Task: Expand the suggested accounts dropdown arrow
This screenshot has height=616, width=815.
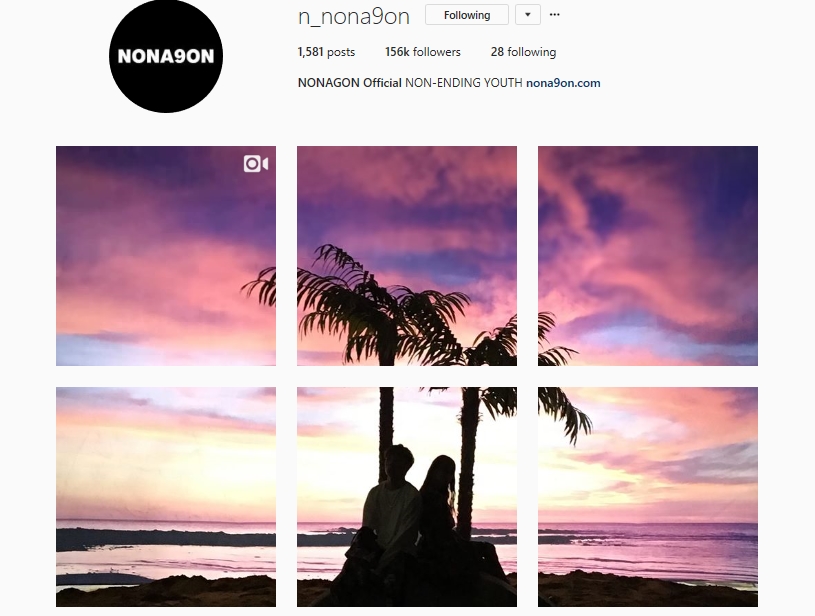Action: pos(528,15)
